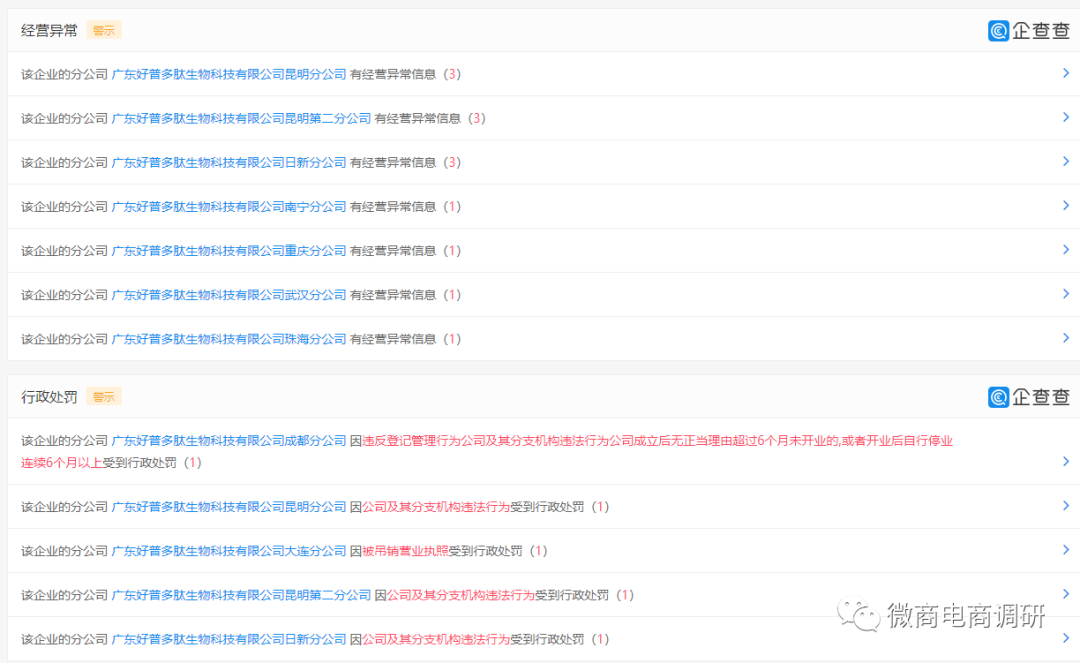Image resolution: width=1080 pixels, height=663 pixels.
Task: Expand the 日新分公司 经营异常 row chevron
Action: coord(1066,161)
